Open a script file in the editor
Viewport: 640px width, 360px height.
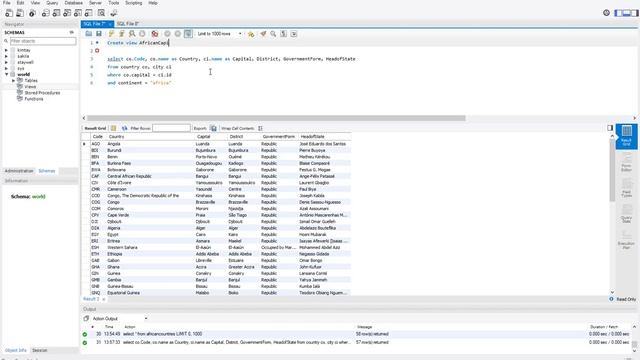89,34
